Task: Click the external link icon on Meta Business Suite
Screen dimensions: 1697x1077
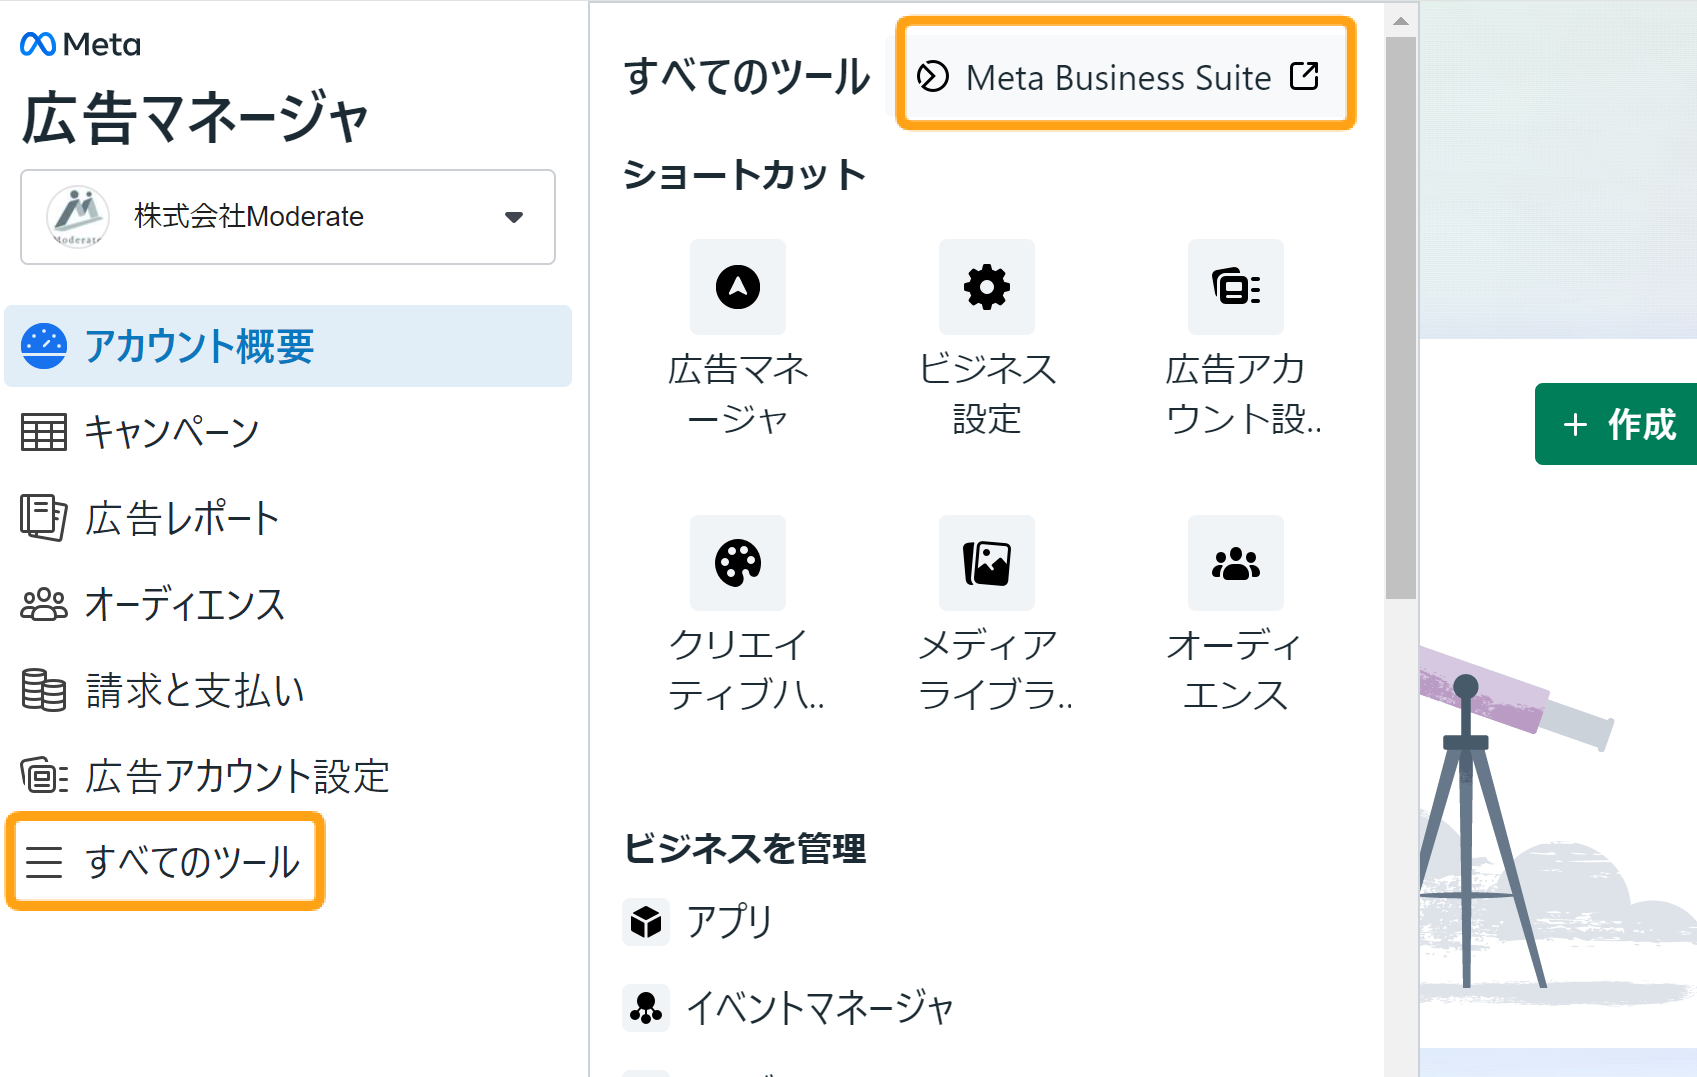Action: (x=1304, y=76)
